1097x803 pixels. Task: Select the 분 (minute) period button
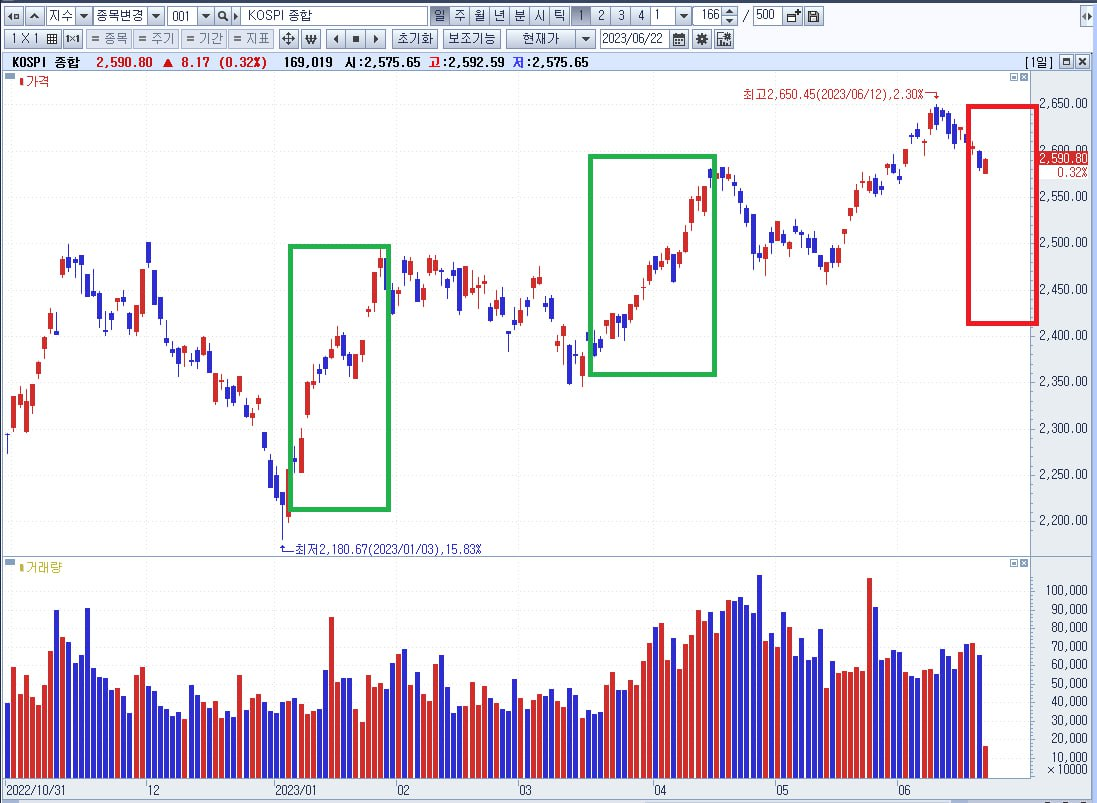[x=520, y=15]
